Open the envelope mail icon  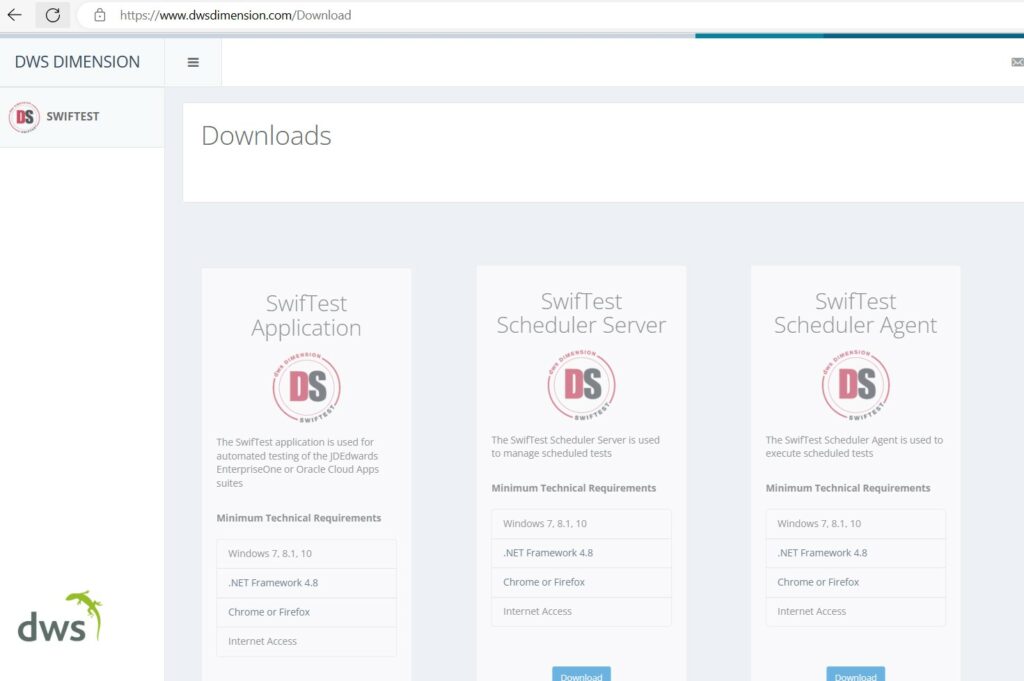click(x=1017, y=62)
